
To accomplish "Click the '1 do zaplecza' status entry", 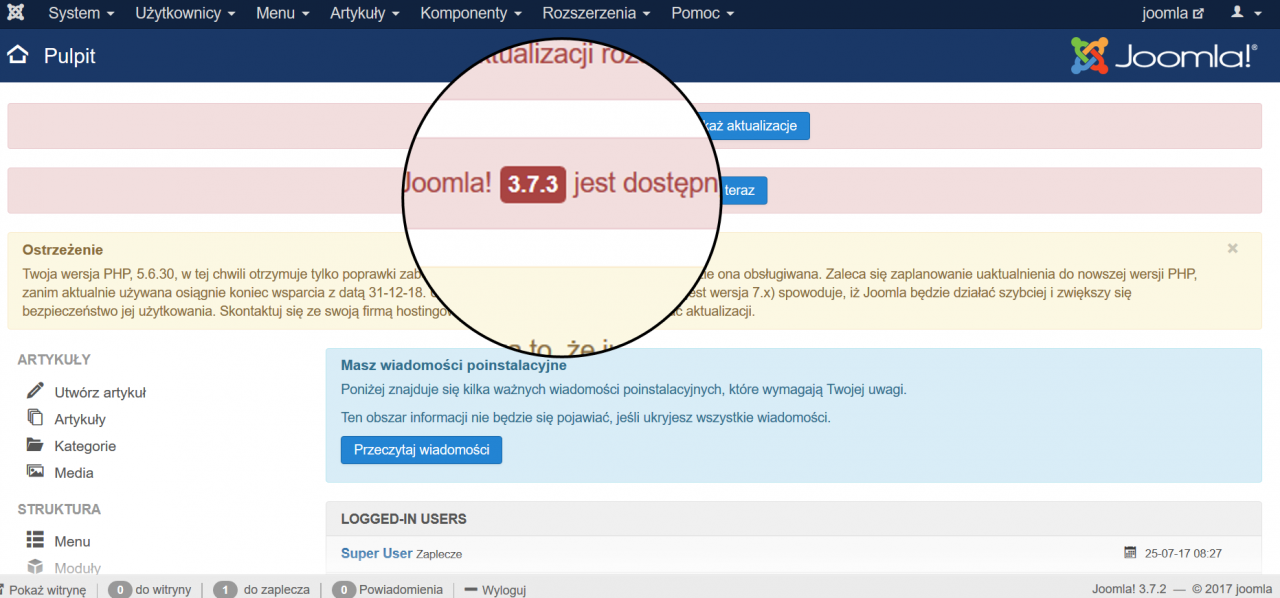I will click(x=261, y=590).
